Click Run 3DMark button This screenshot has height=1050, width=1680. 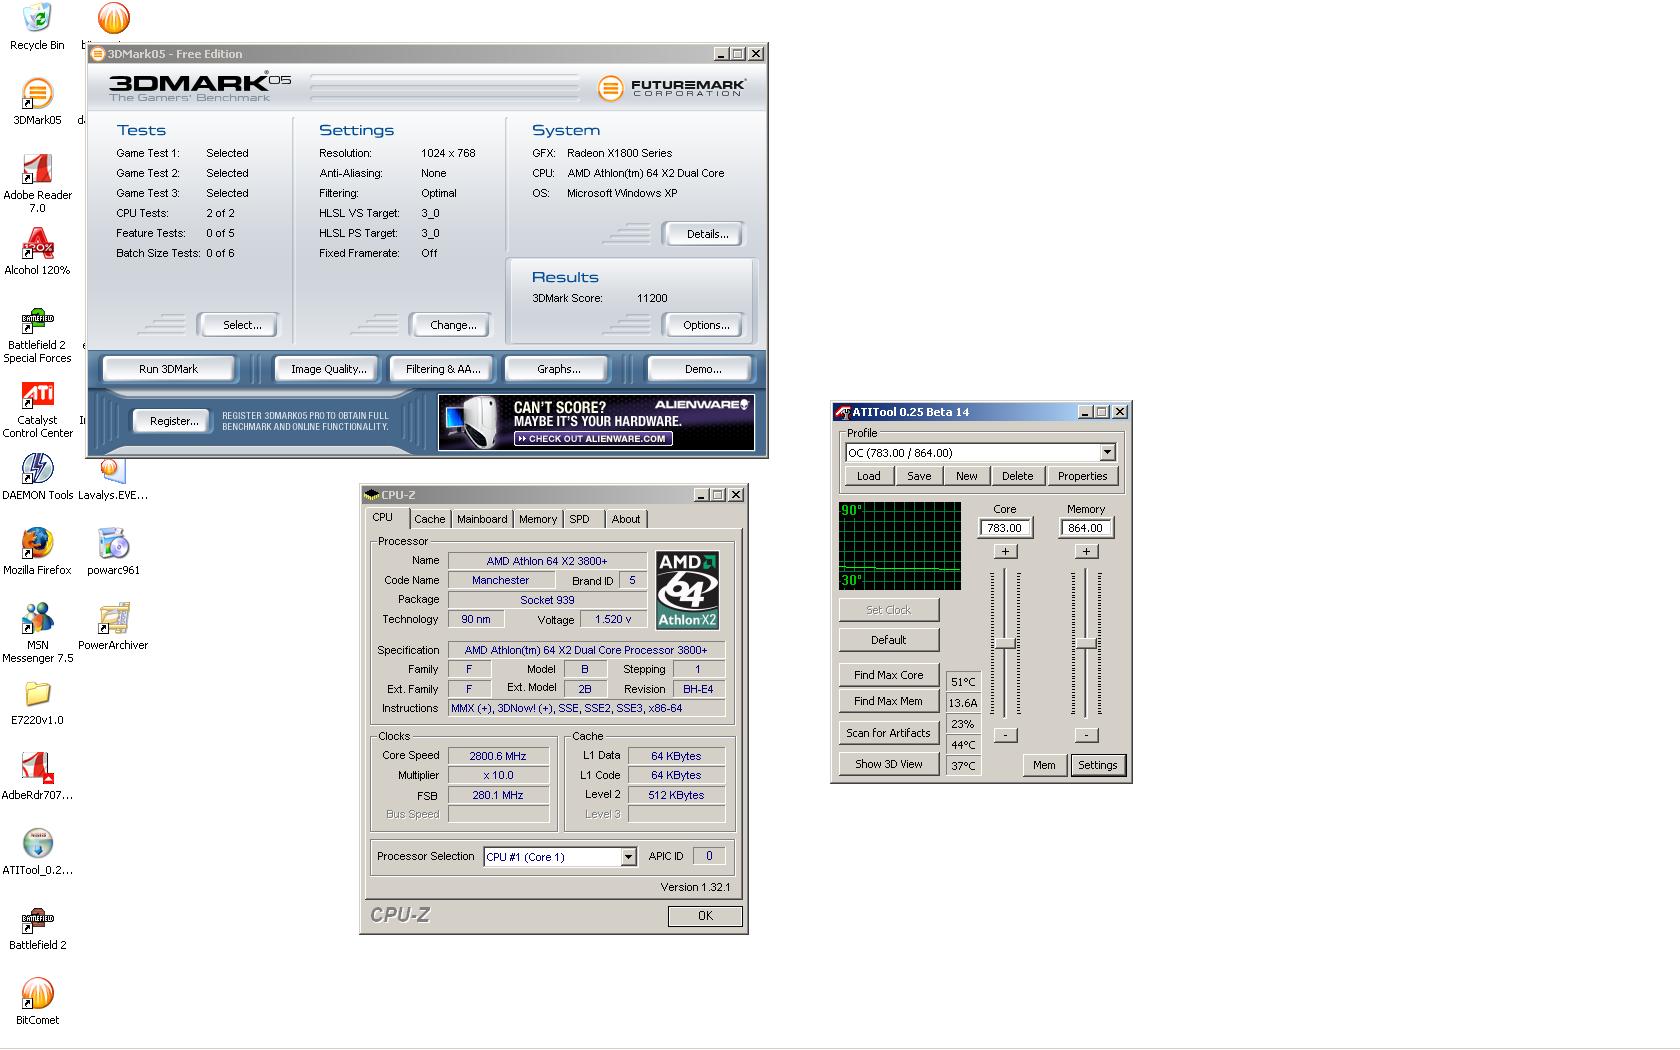pos(169,369)
